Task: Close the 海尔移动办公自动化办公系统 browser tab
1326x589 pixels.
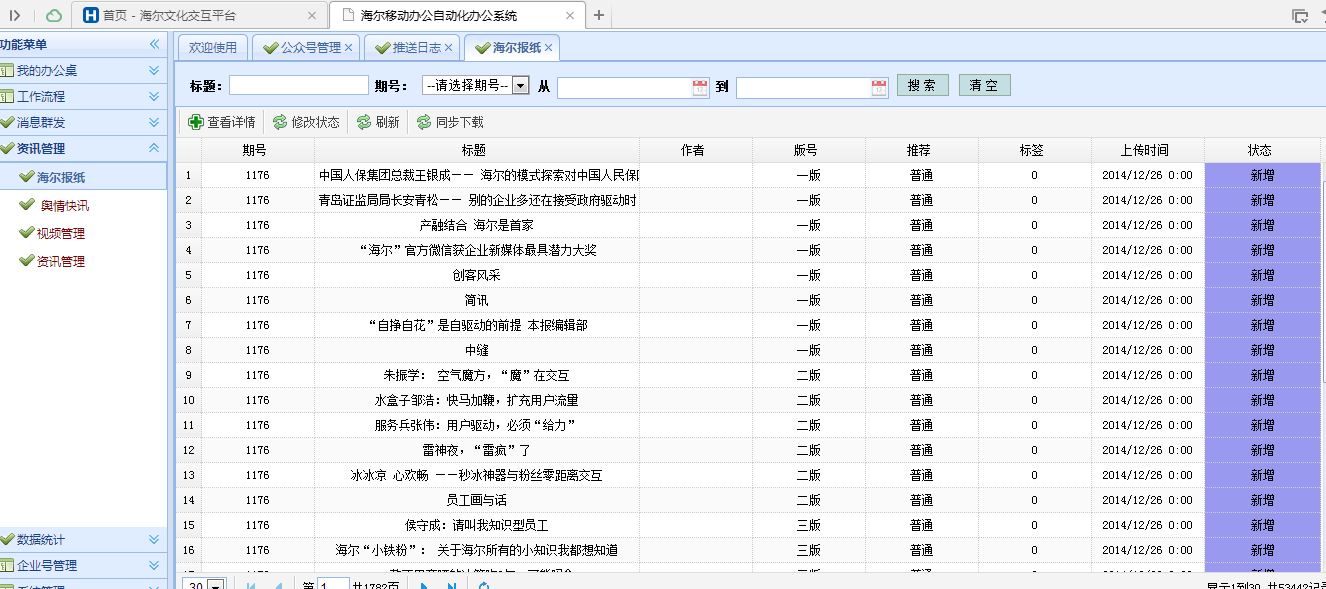Action: [x=570, y=15]
